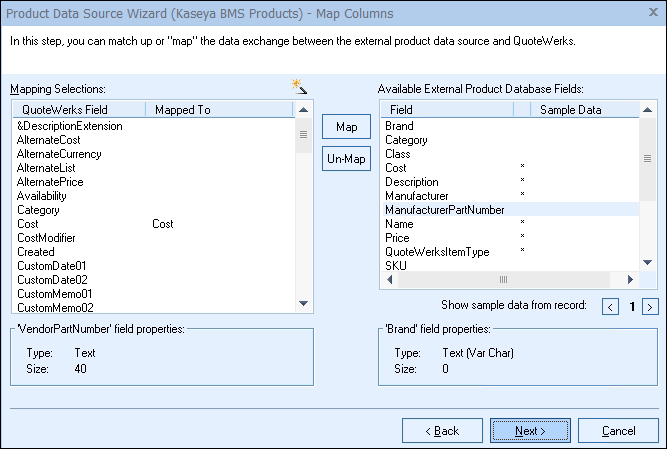This screenshot has height=449, width=667.
Task: Click the auto-map wand icon
Action: pos(298,87)
